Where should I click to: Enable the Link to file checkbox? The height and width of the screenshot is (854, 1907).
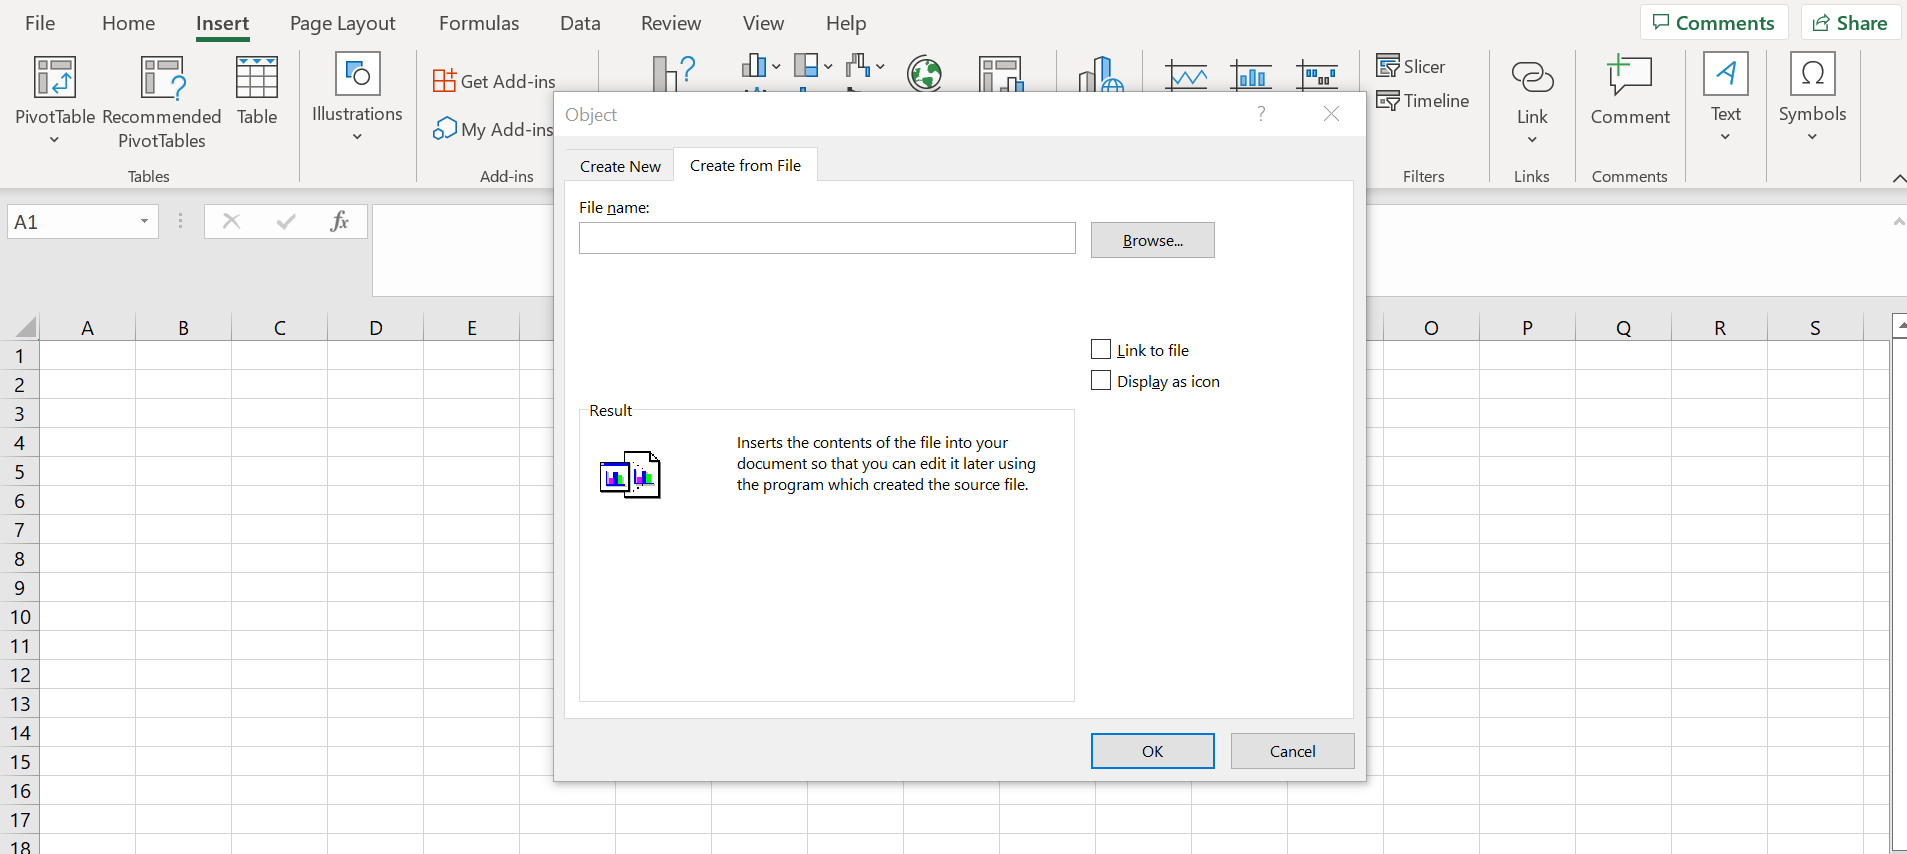[1101, 349]
